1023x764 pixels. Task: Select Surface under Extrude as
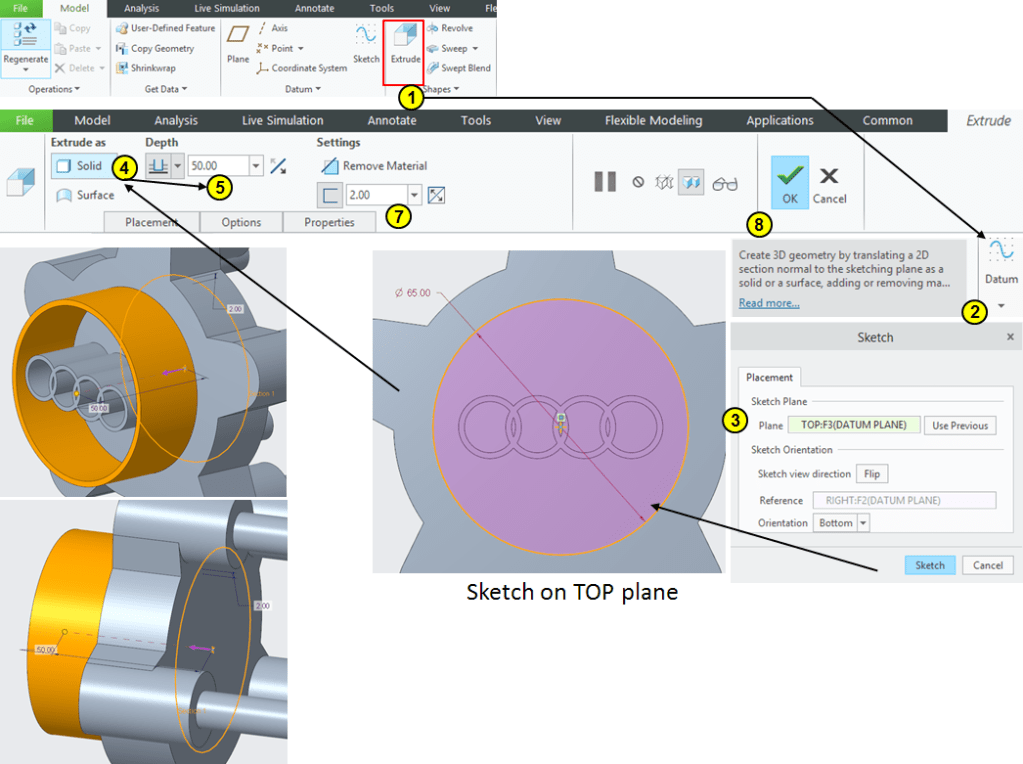[x=86, y=195]
